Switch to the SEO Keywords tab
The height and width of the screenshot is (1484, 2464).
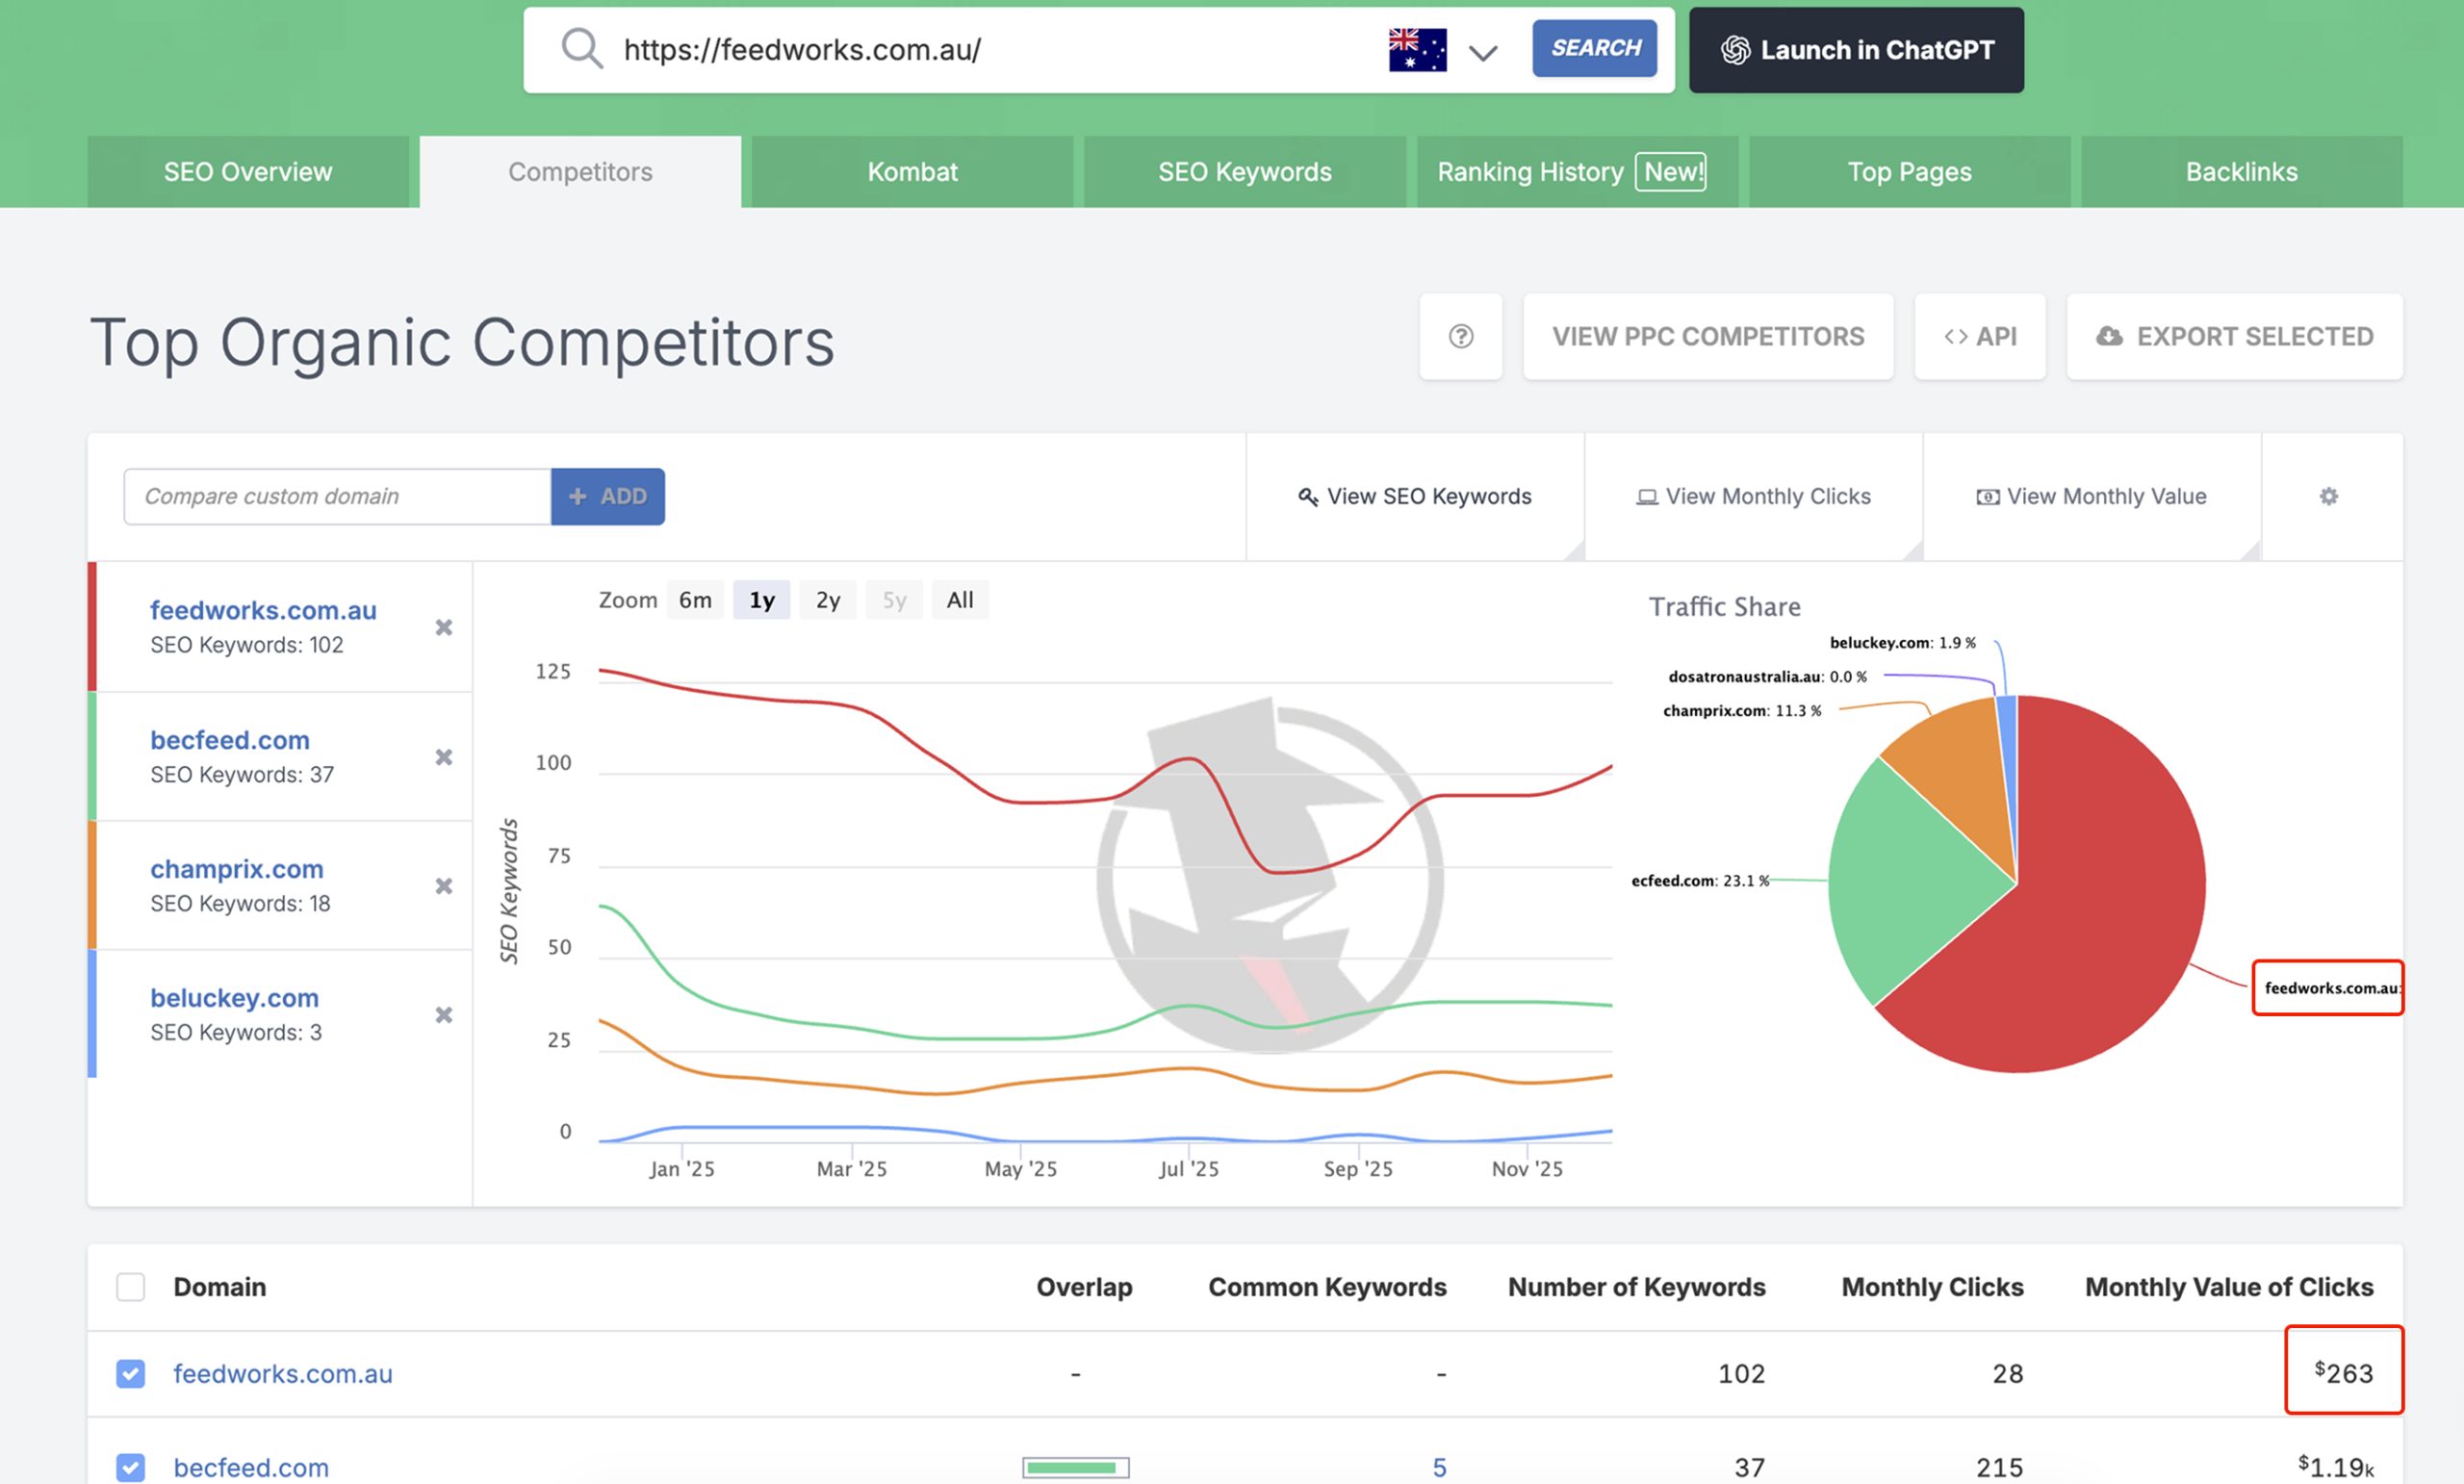click(1244, 172)
